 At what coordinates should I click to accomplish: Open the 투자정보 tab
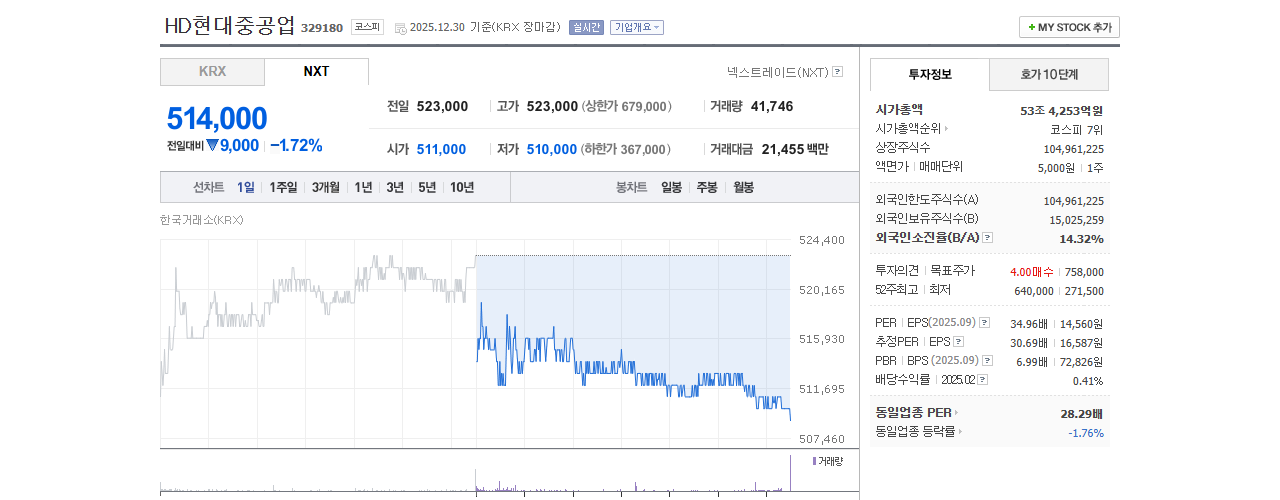(929, 75)
